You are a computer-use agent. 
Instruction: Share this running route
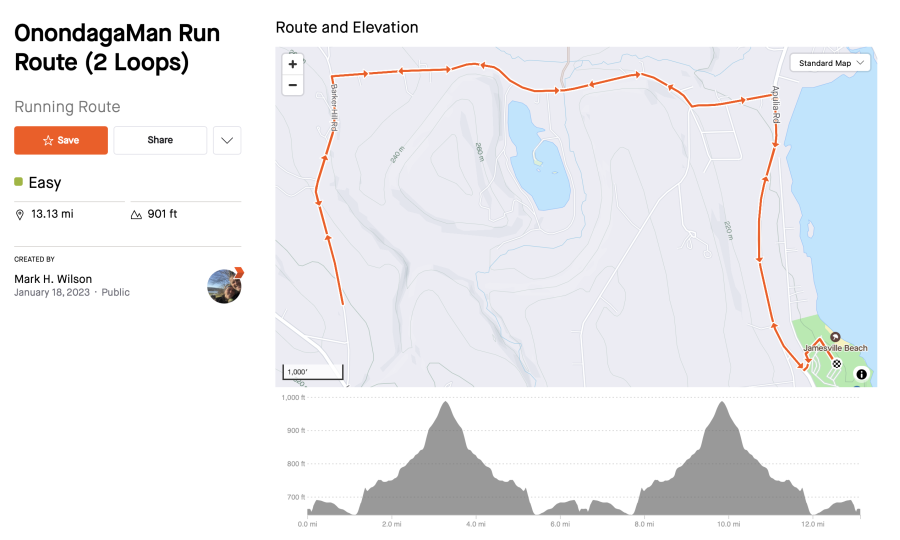(160, 140)
